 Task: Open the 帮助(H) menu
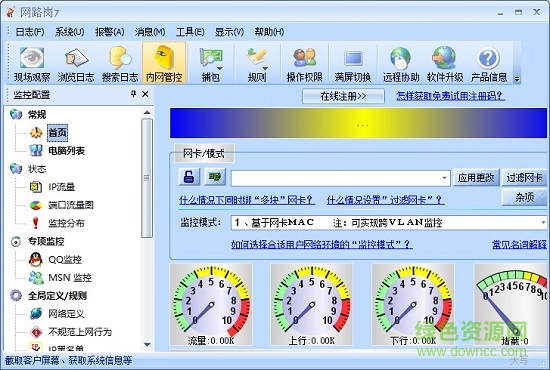269,32
